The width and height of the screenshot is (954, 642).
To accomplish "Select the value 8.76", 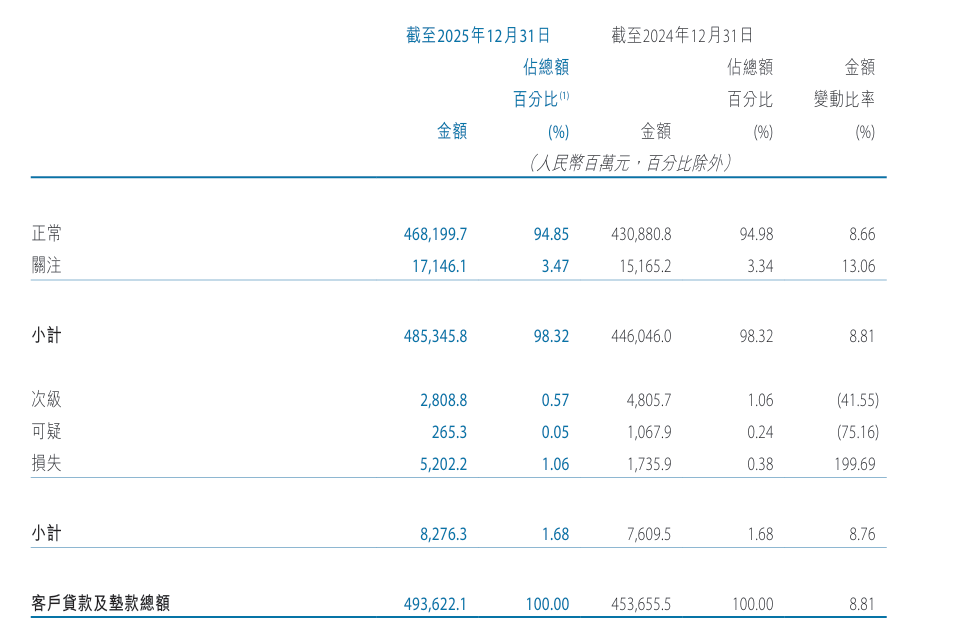I will (862, 534).
